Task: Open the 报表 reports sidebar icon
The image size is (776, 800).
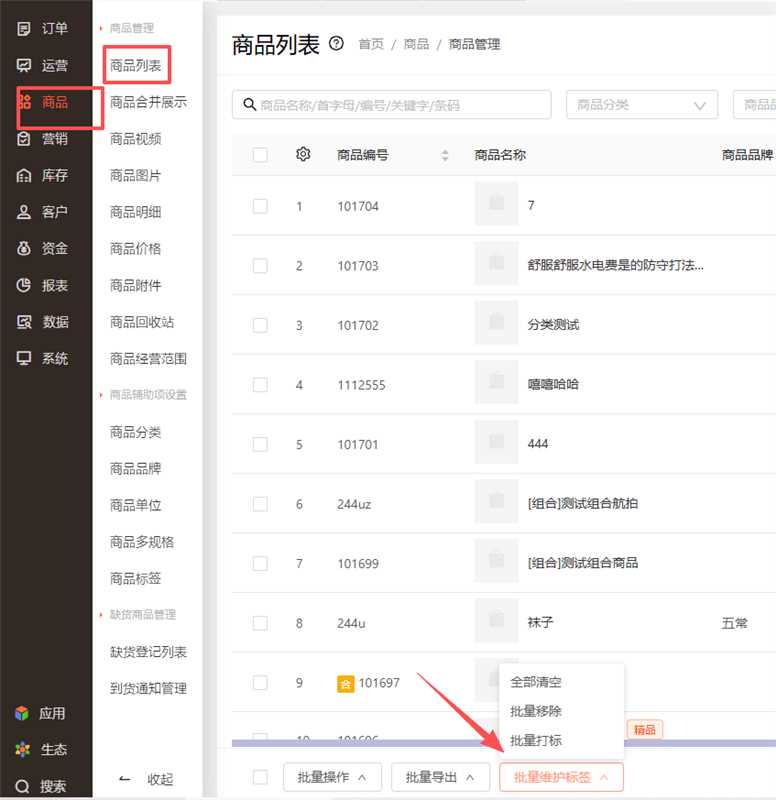Action: (x=23, y=285)
